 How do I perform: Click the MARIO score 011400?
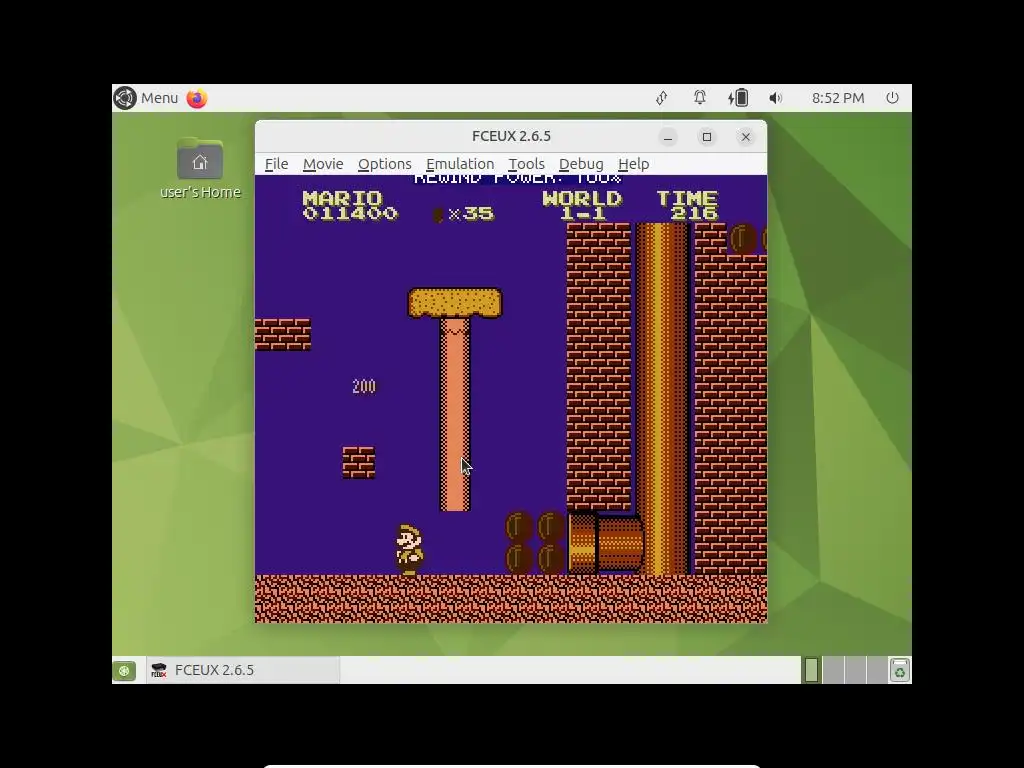point(350,206)
